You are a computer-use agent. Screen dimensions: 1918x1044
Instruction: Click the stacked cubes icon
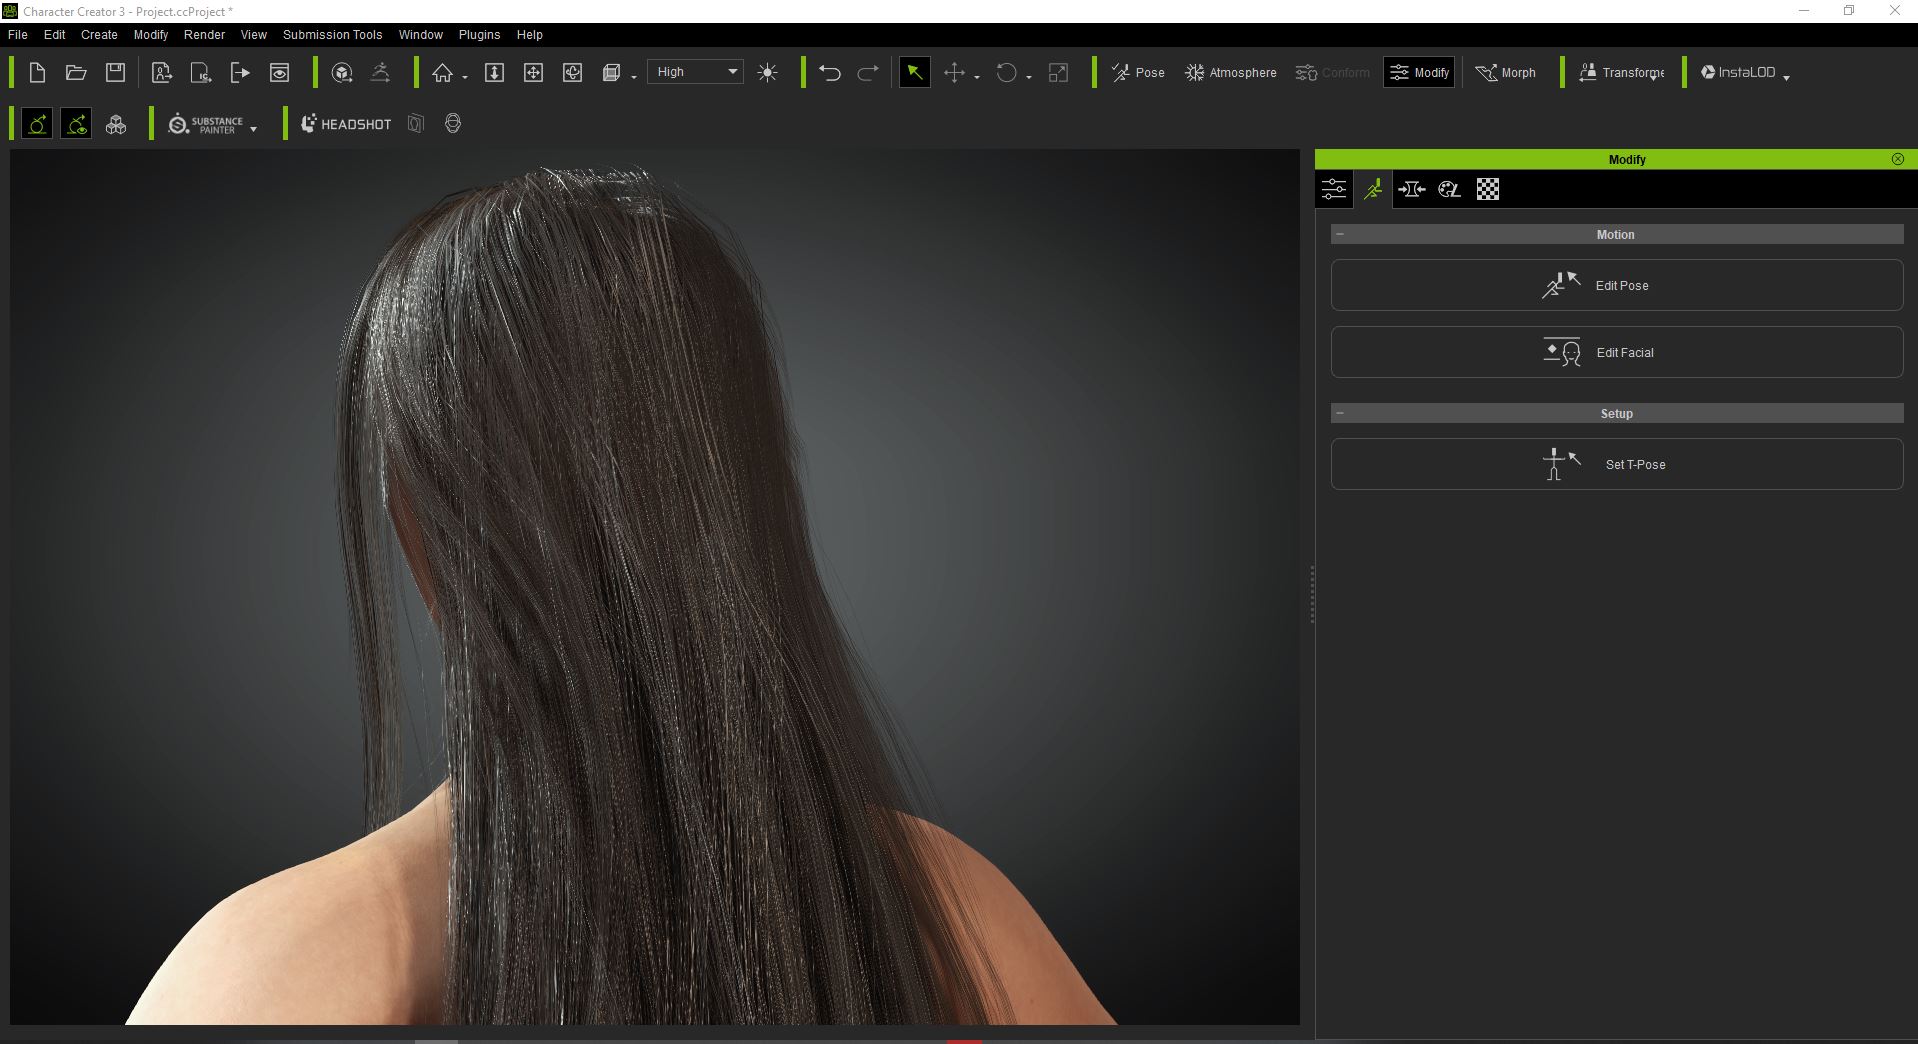point(116,124)
